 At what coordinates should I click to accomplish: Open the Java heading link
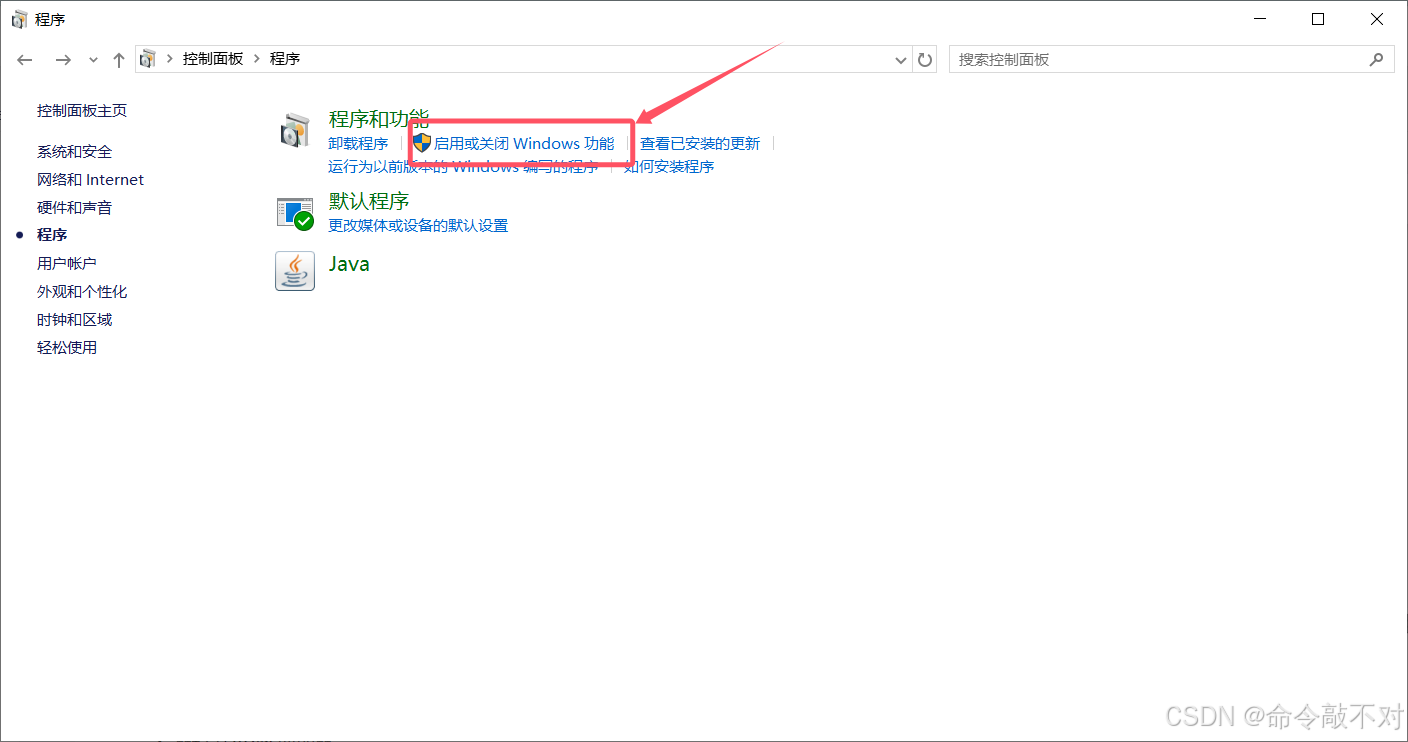coord(349,264)
